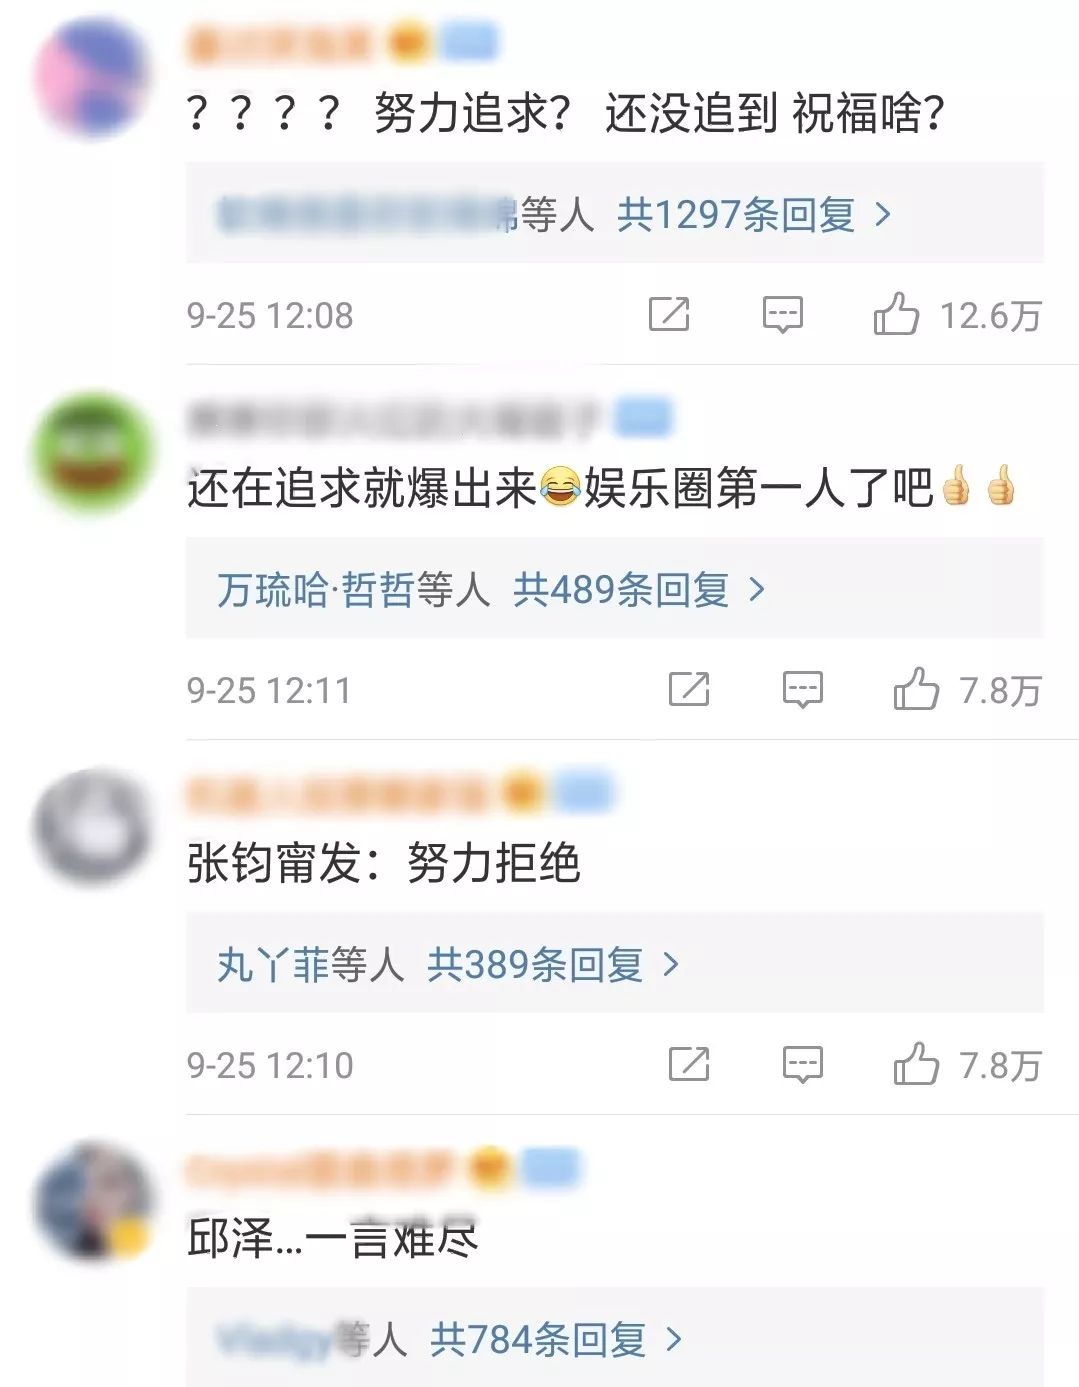Open reply bubble on 9-25 12:11 comment
The width and height of the screenshot is (1079, 1387).
[802, 690]
